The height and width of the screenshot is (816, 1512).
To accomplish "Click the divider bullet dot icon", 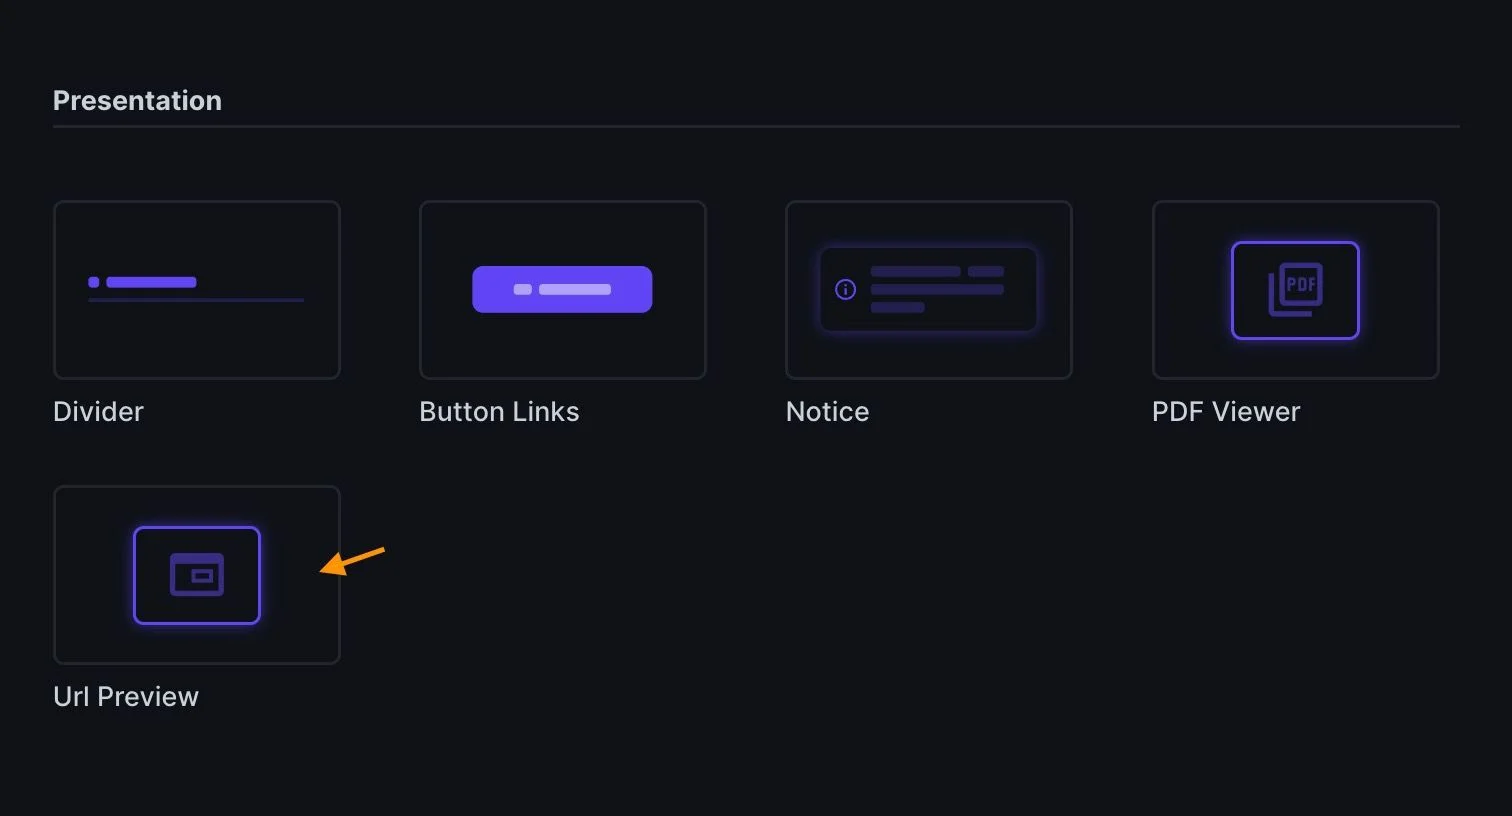I will [x=94, y=282].
